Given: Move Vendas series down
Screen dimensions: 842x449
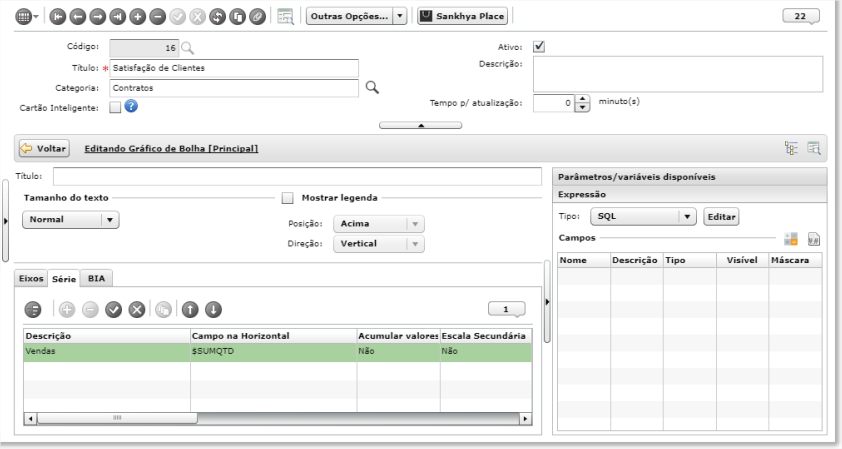Looking at the screenshot, I should click(213, 309).
